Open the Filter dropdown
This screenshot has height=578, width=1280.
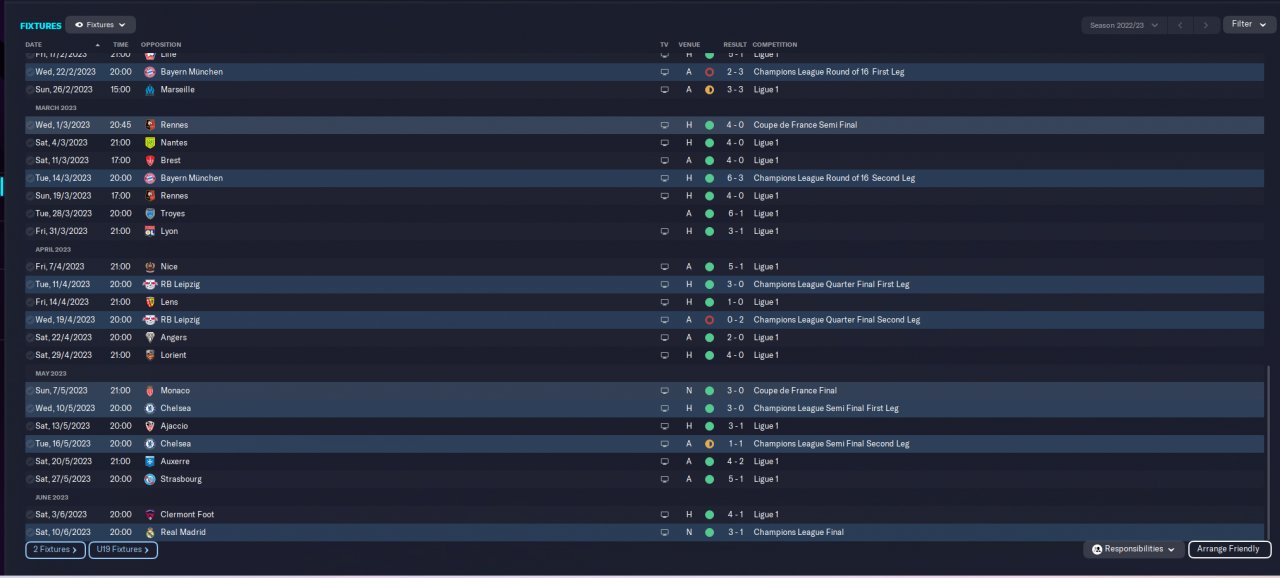[1249, 24]
